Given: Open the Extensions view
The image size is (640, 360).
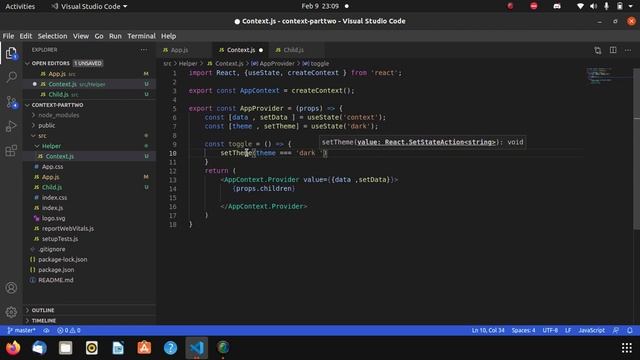Looking at the screenshot, I should (11, 151).
